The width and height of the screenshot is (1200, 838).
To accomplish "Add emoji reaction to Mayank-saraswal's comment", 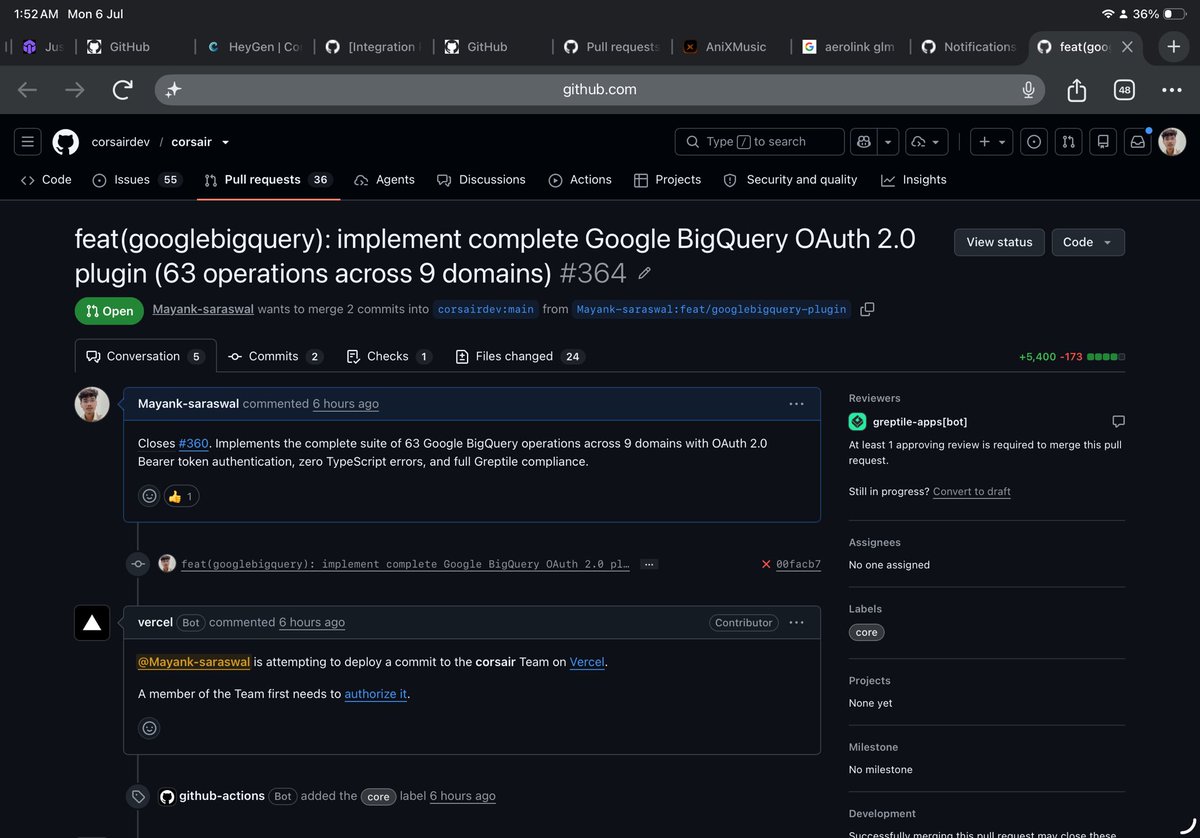I will [x=149, y=496].
